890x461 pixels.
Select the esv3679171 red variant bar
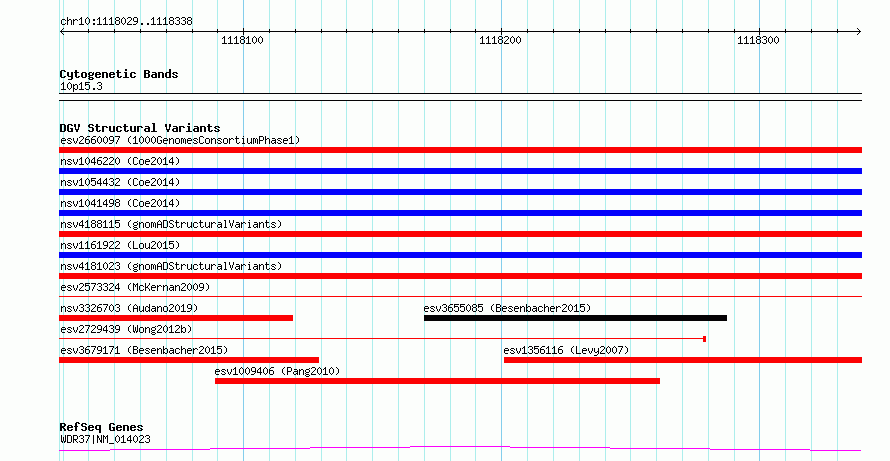click(x=189, y=360)
